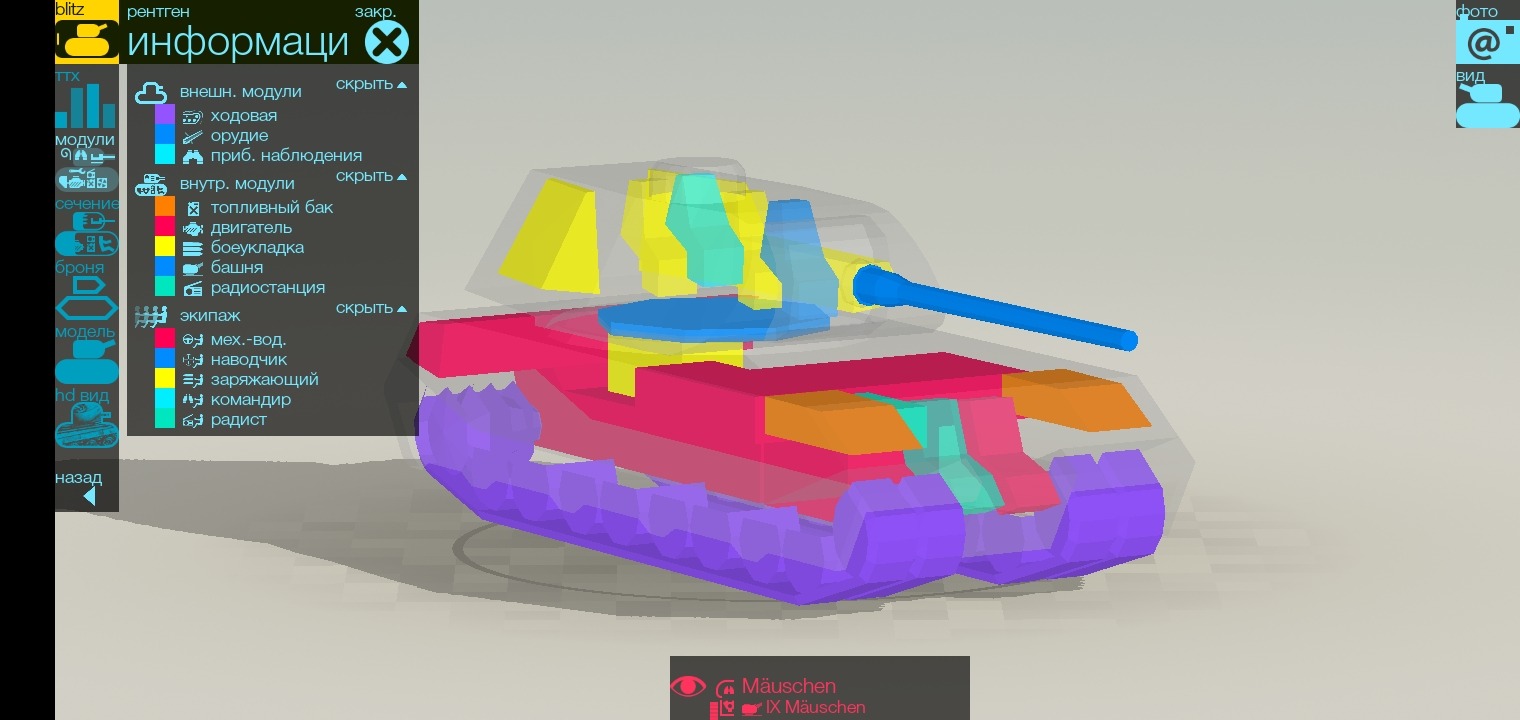Click the рентген label above the title

158,12
